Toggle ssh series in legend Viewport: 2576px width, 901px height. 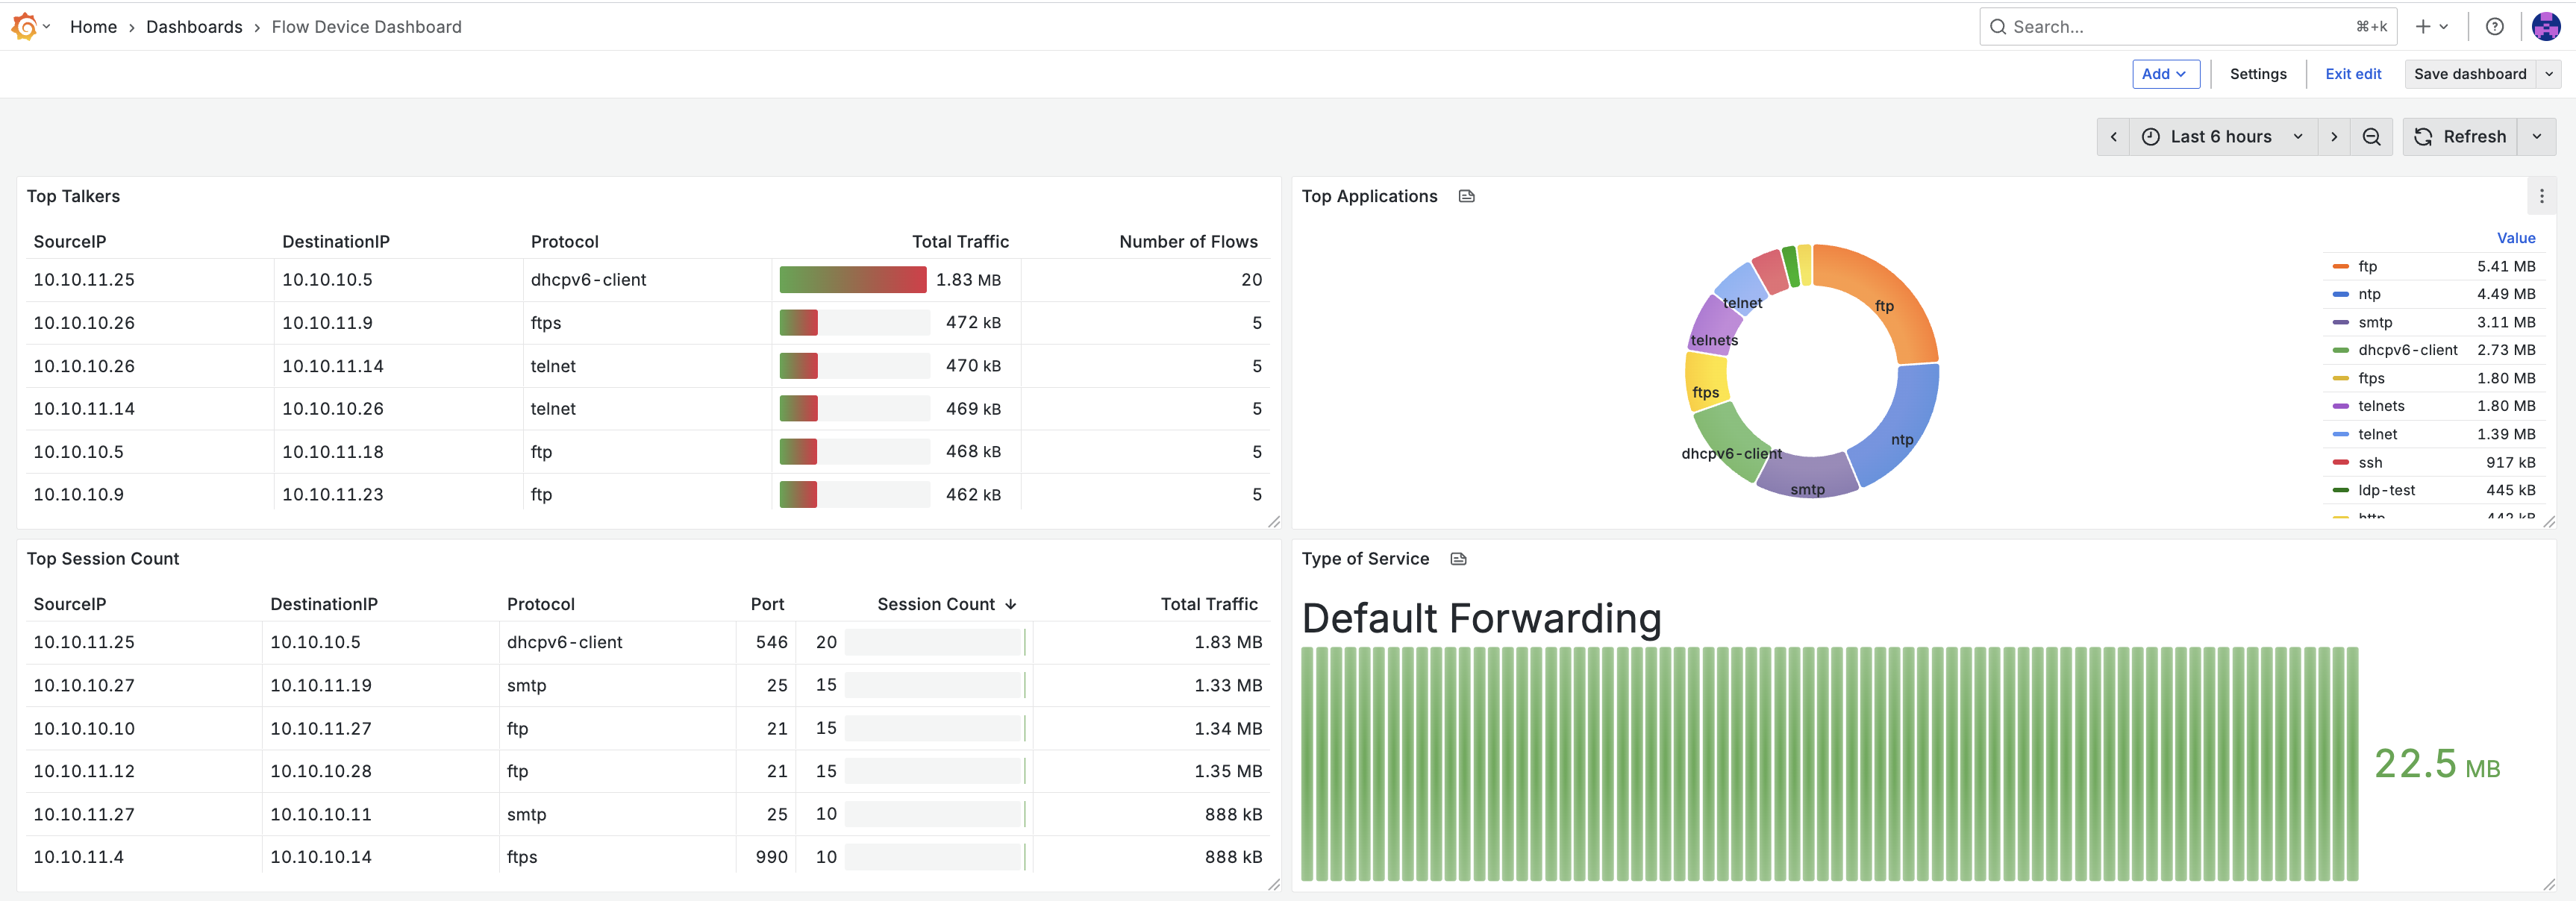click(2370, 462)
